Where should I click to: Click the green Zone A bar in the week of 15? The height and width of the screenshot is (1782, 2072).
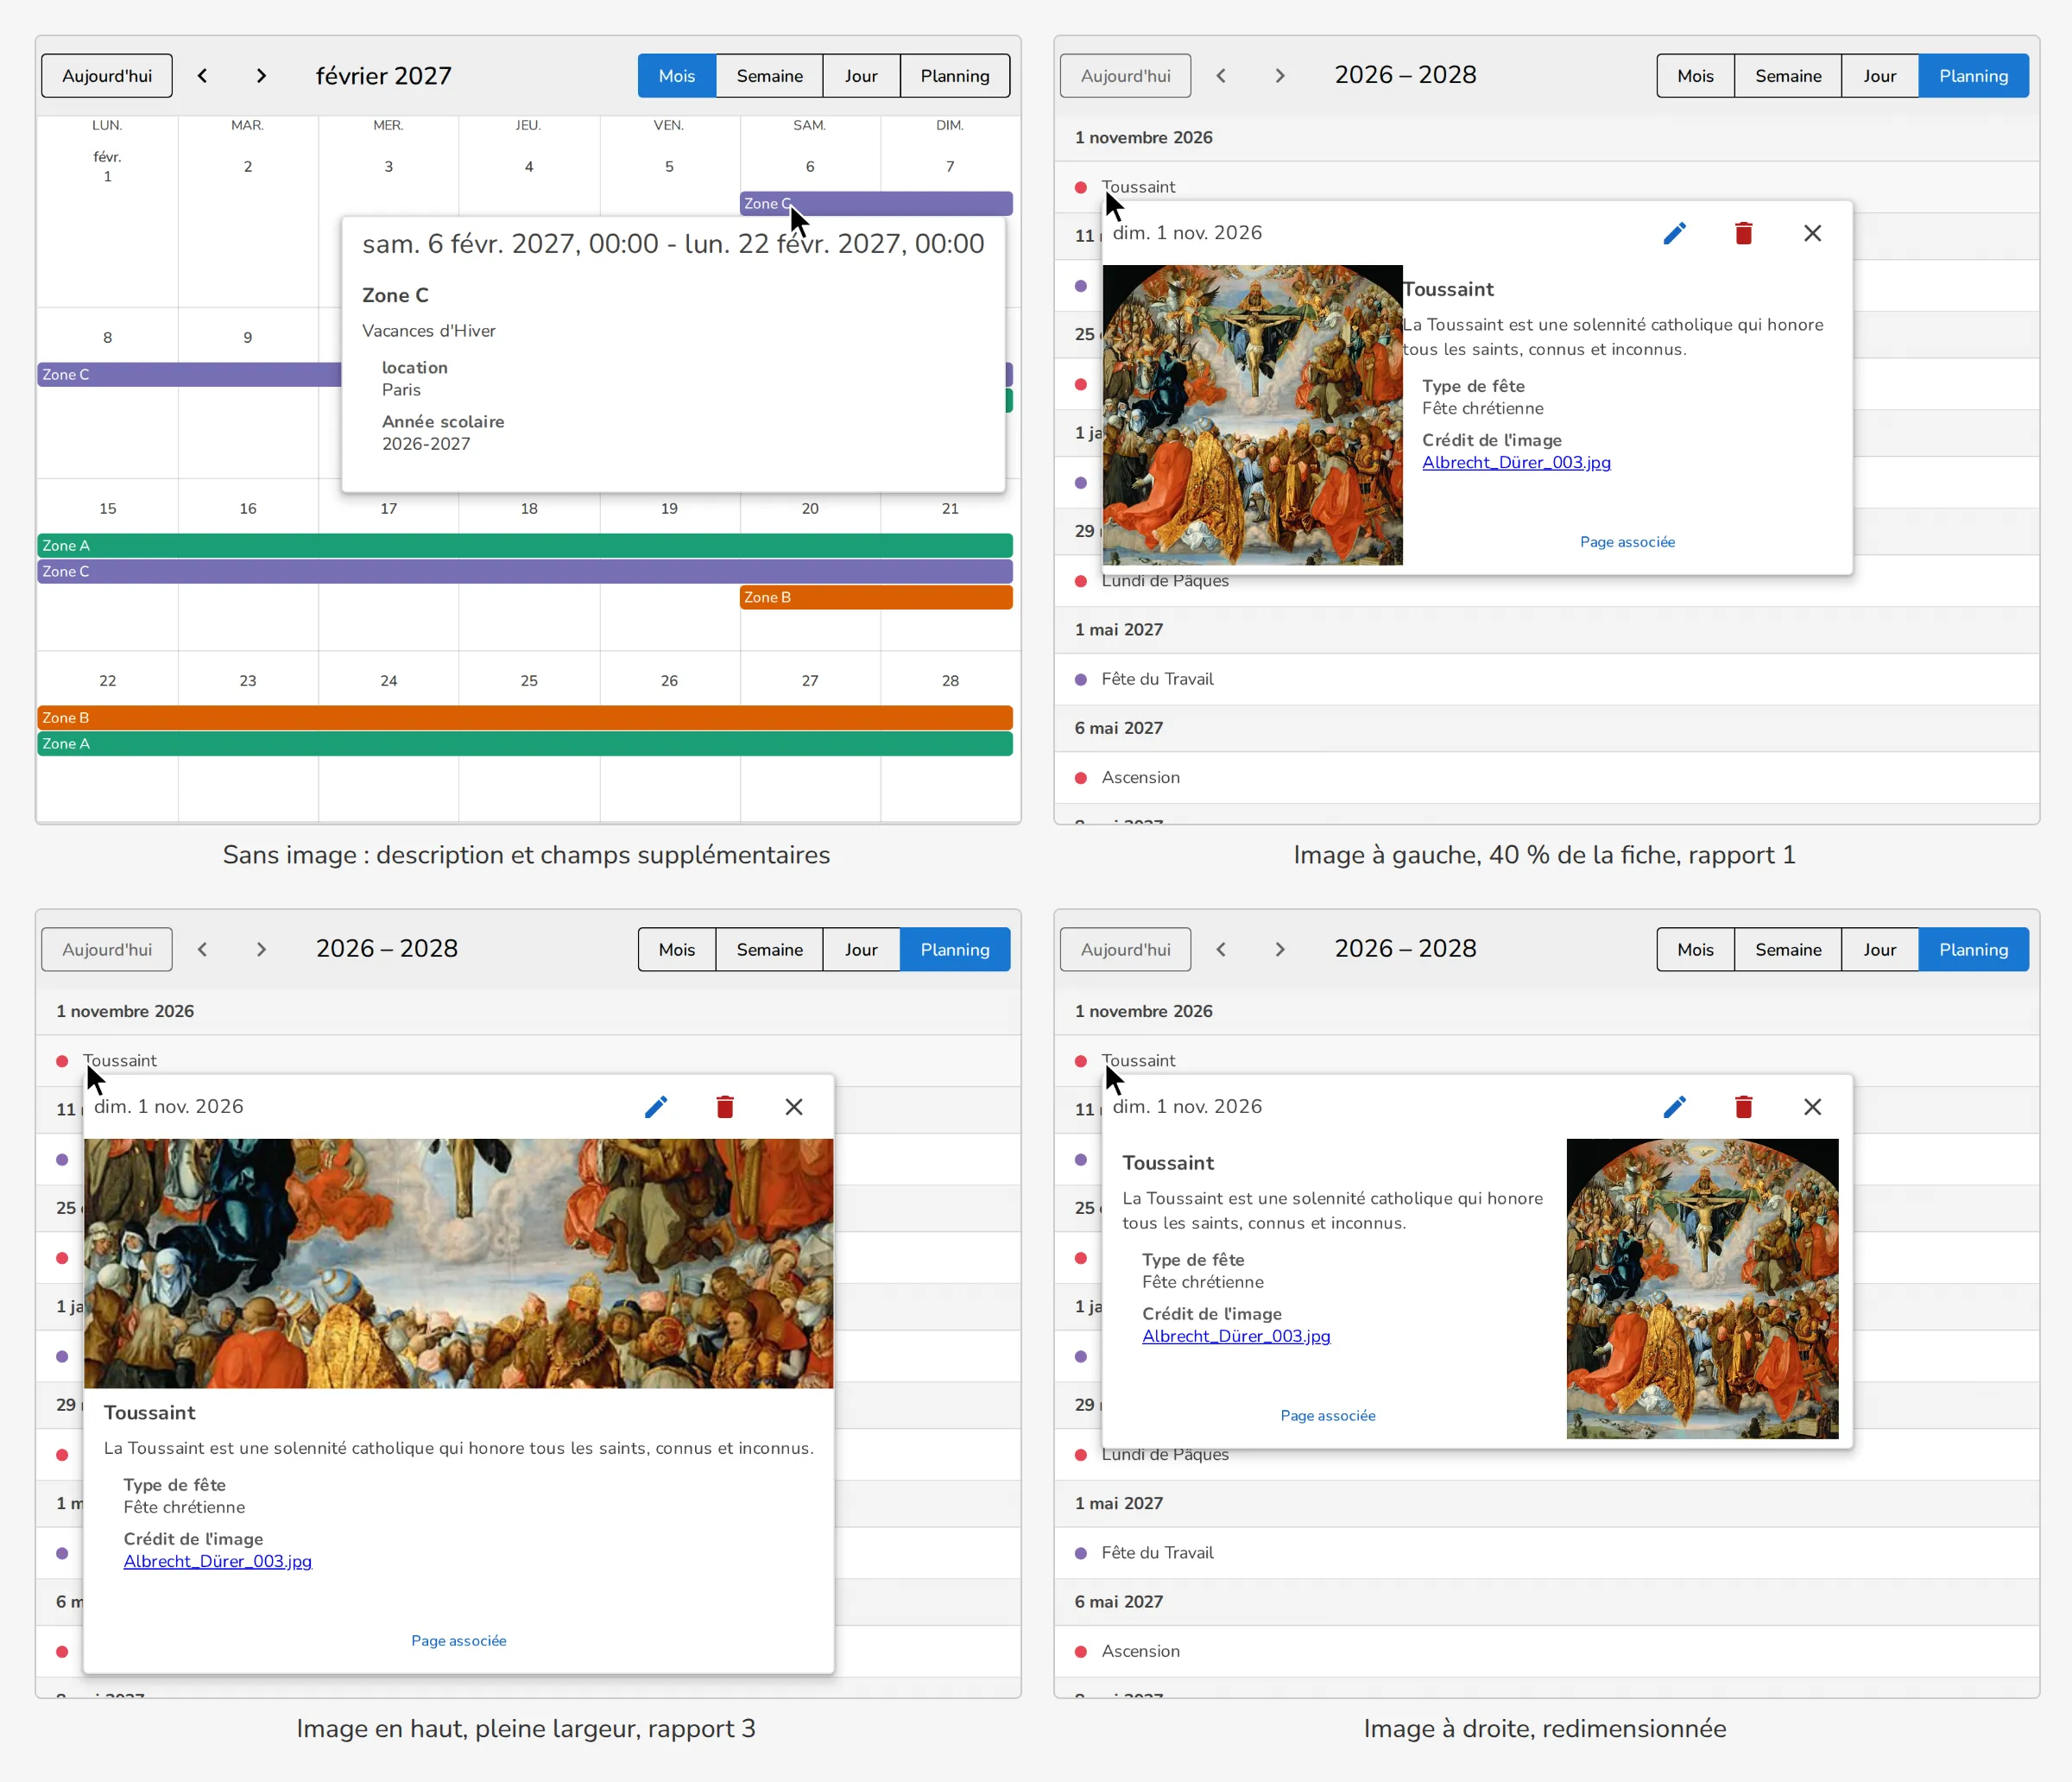[525, 545]
